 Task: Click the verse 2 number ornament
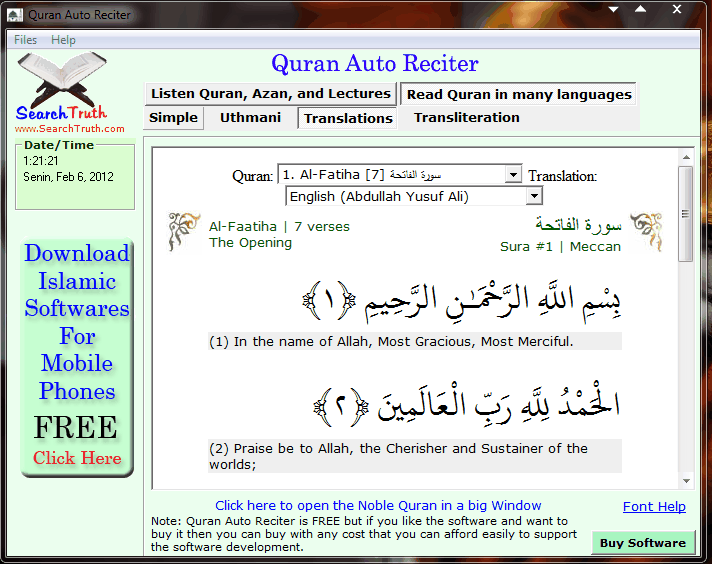pos(341,407)
